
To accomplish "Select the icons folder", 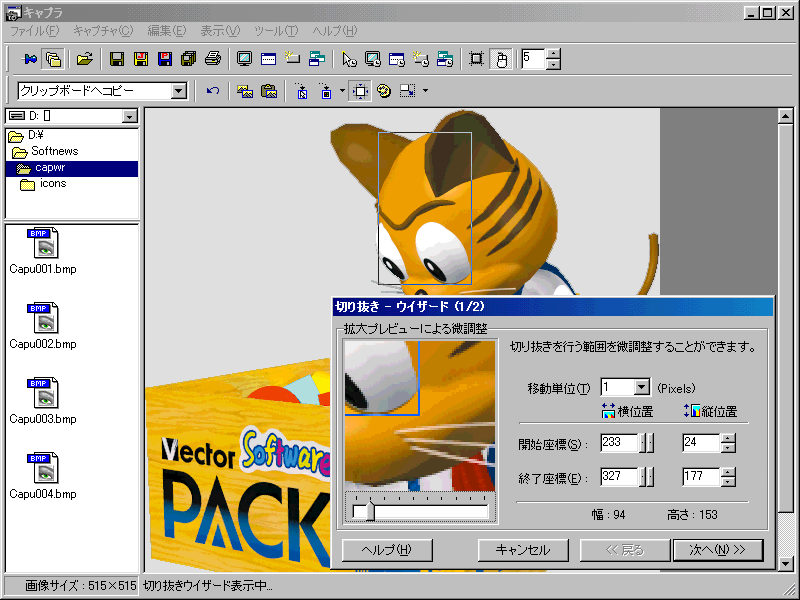I will point(43,184).
